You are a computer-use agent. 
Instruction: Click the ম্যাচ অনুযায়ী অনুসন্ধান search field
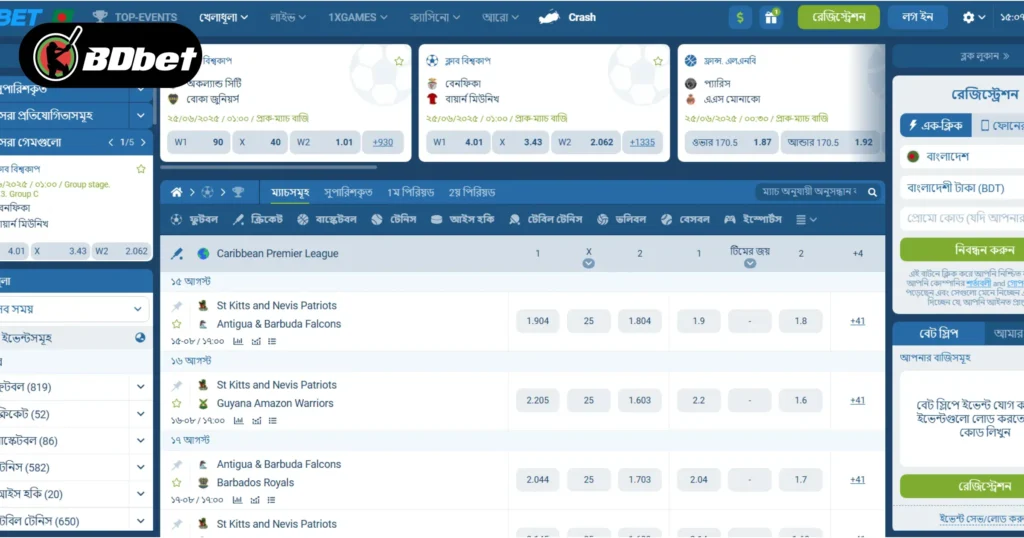810,192
